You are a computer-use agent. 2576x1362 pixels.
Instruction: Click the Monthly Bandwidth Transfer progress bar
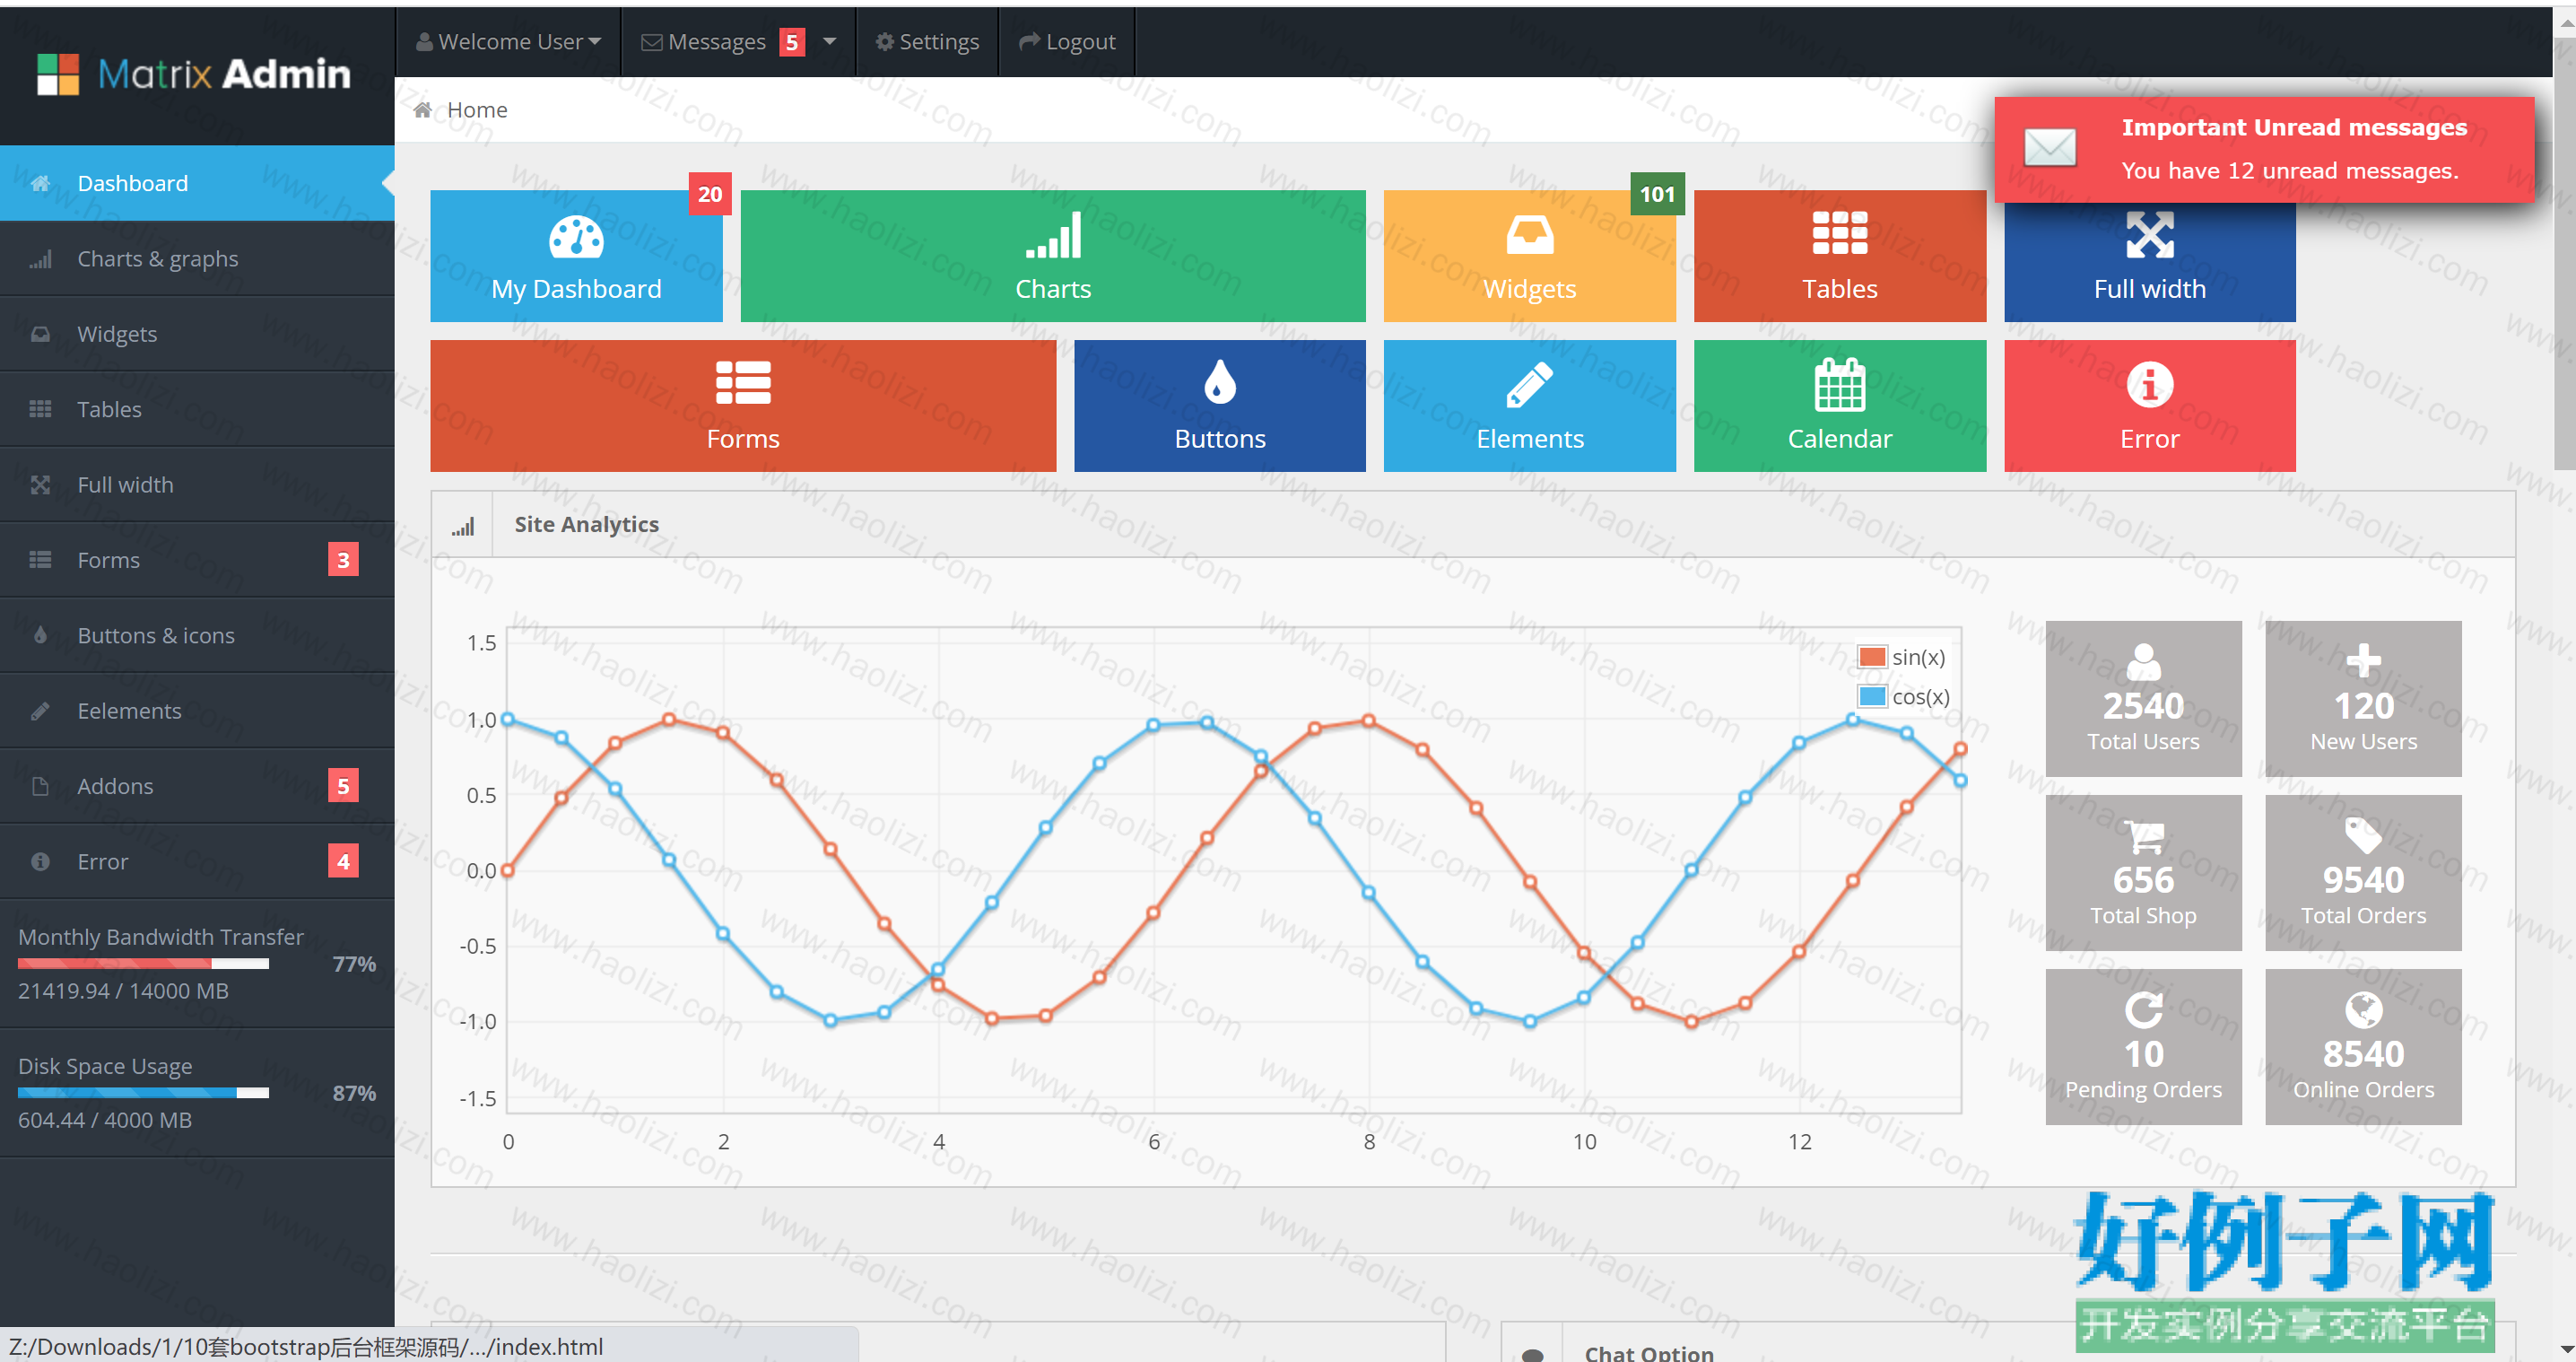[x=143, y=964]
